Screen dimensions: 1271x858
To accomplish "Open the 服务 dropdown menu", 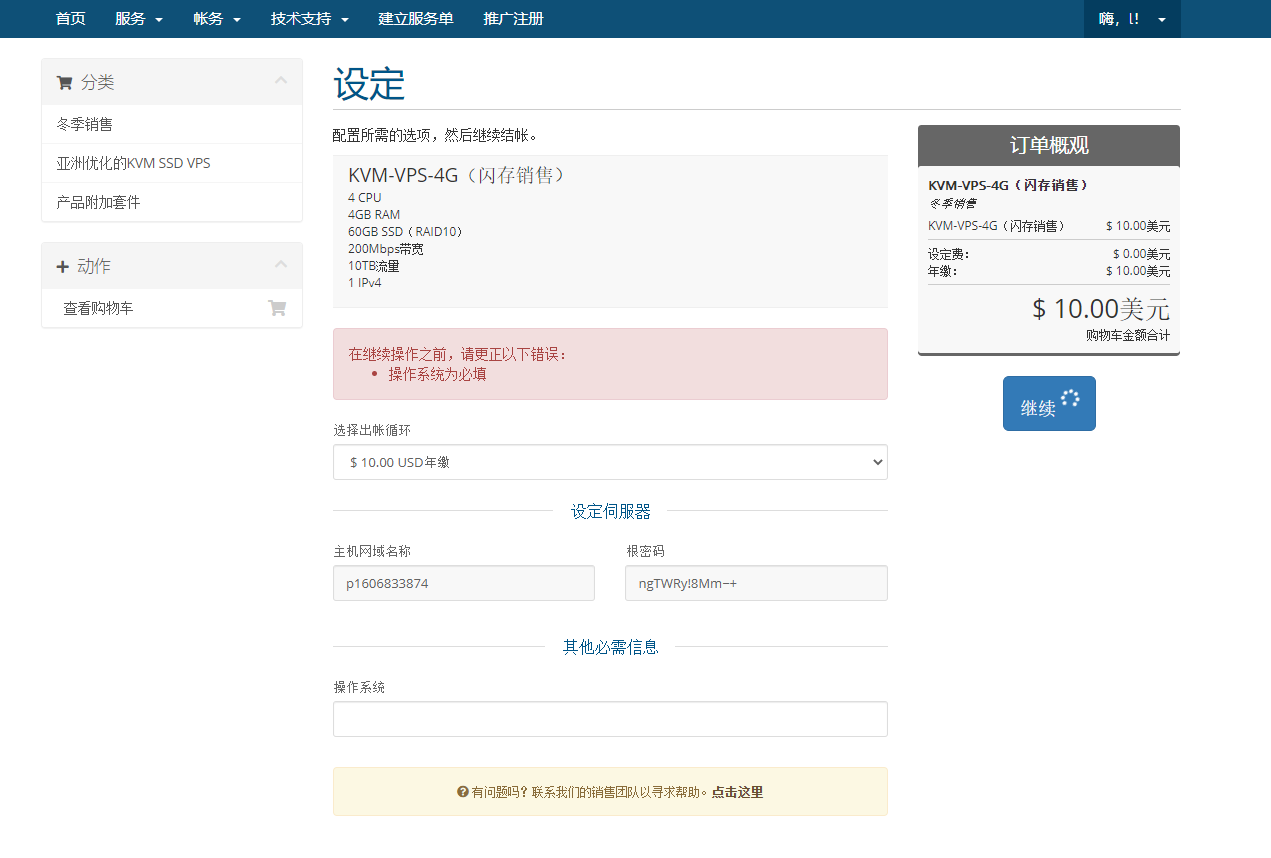I will pos(138,19).
